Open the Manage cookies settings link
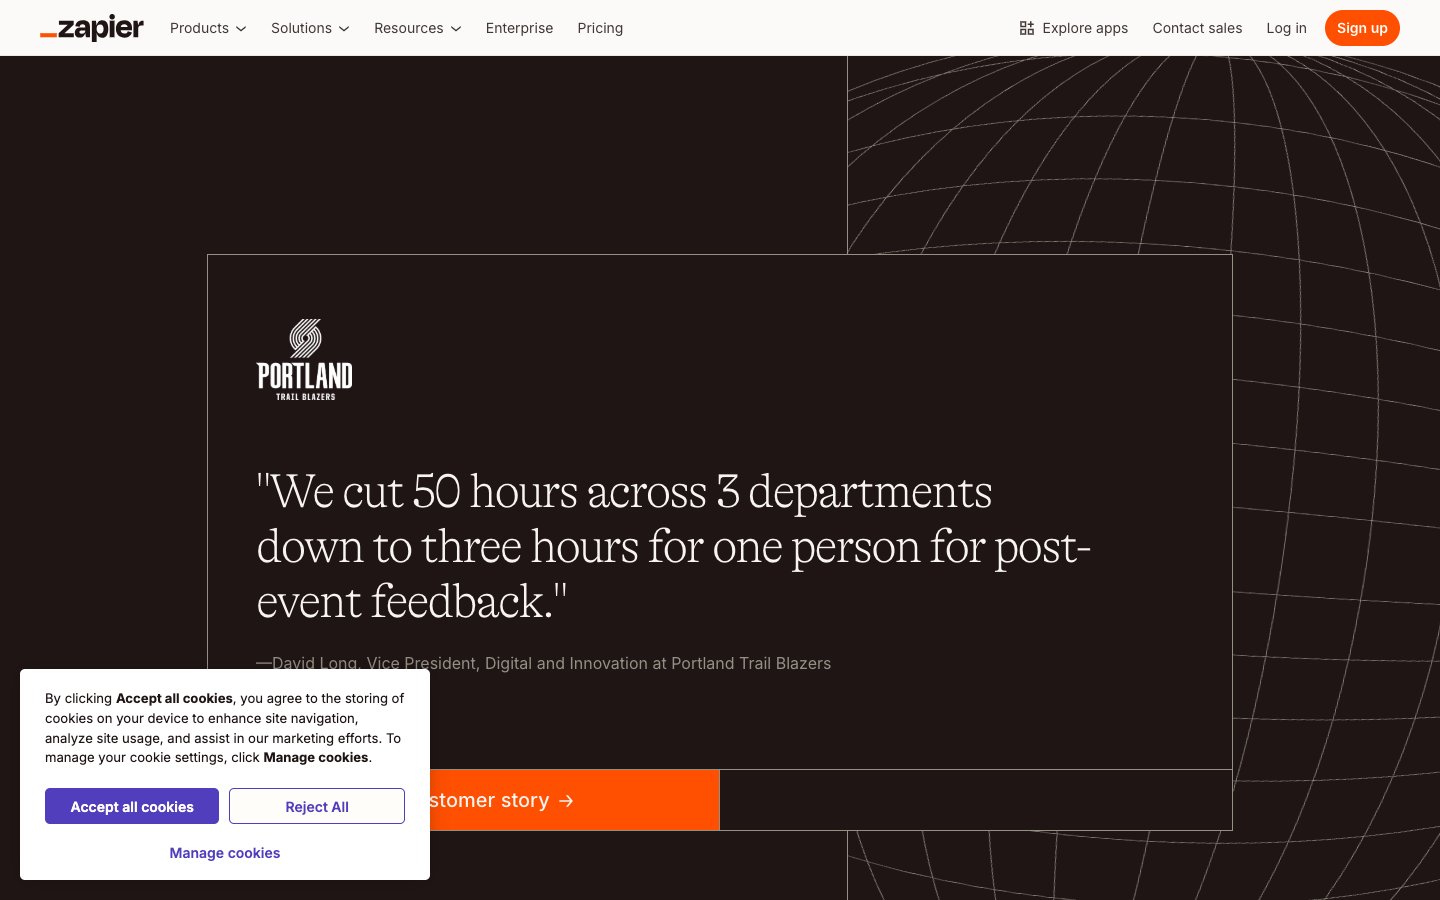The height and width of the screenshot is (900, 1440). pos(225,853)
